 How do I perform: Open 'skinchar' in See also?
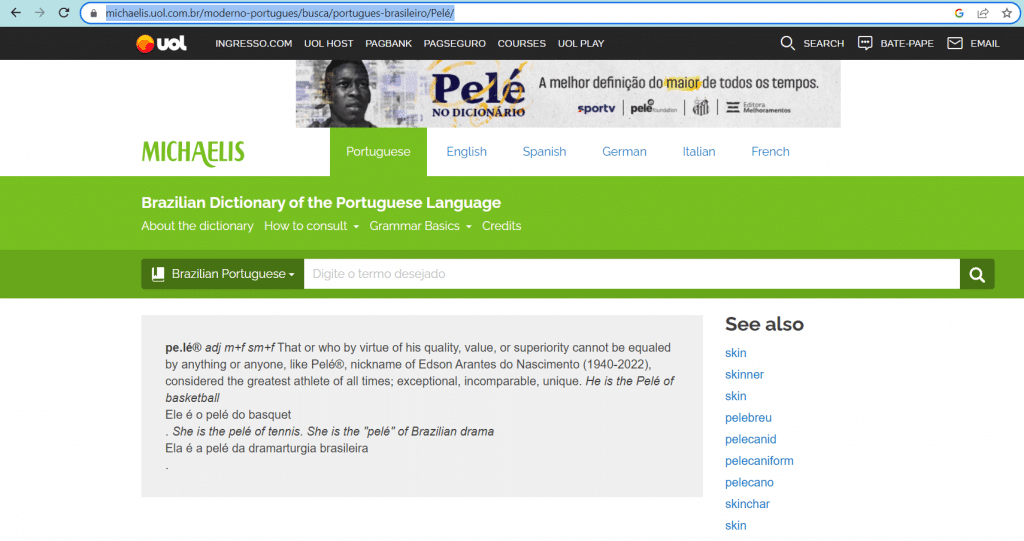coord(747,504)
